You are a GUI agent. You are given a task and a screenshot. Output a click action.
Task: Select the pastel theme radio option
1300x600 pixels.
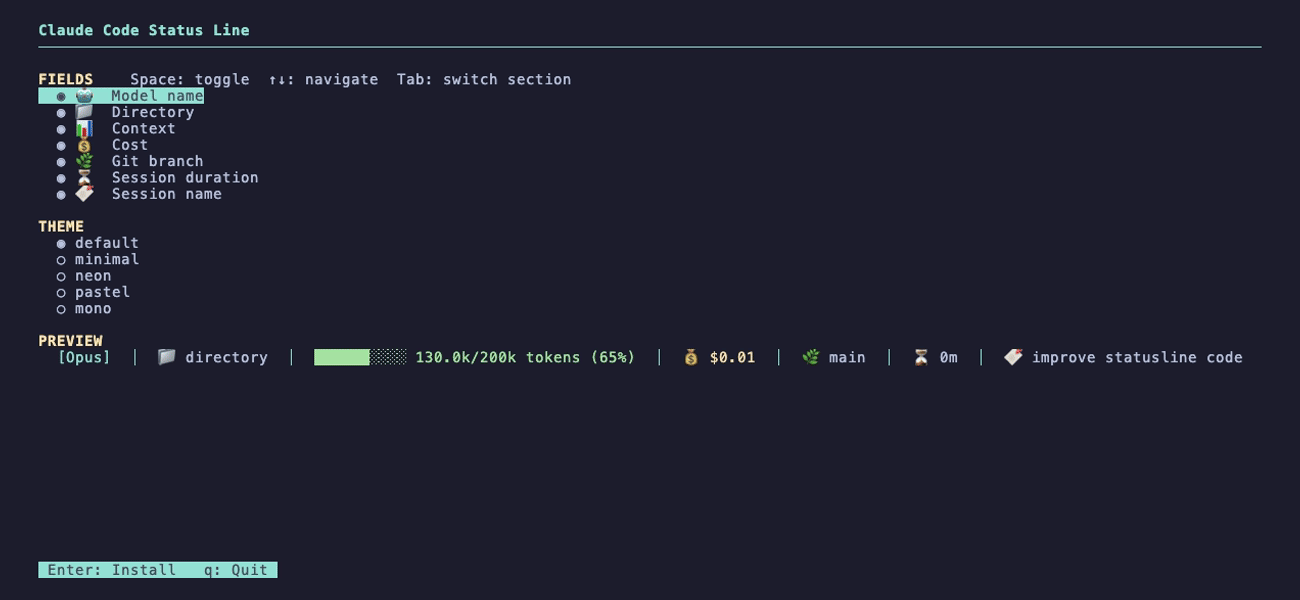tap(61, 293)
